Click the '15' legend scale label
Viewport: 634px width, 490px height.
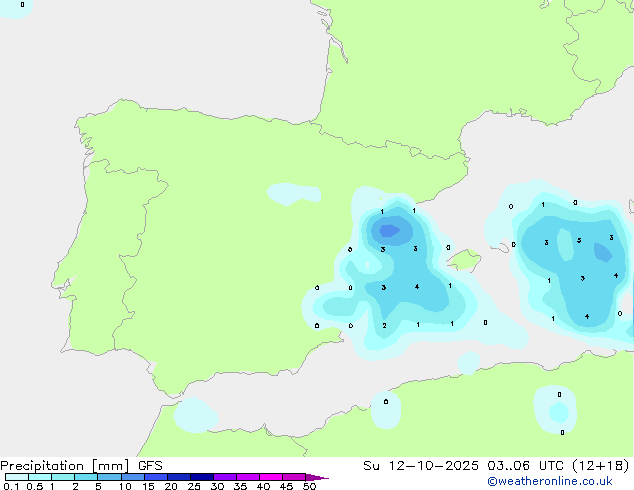point(148,486)
